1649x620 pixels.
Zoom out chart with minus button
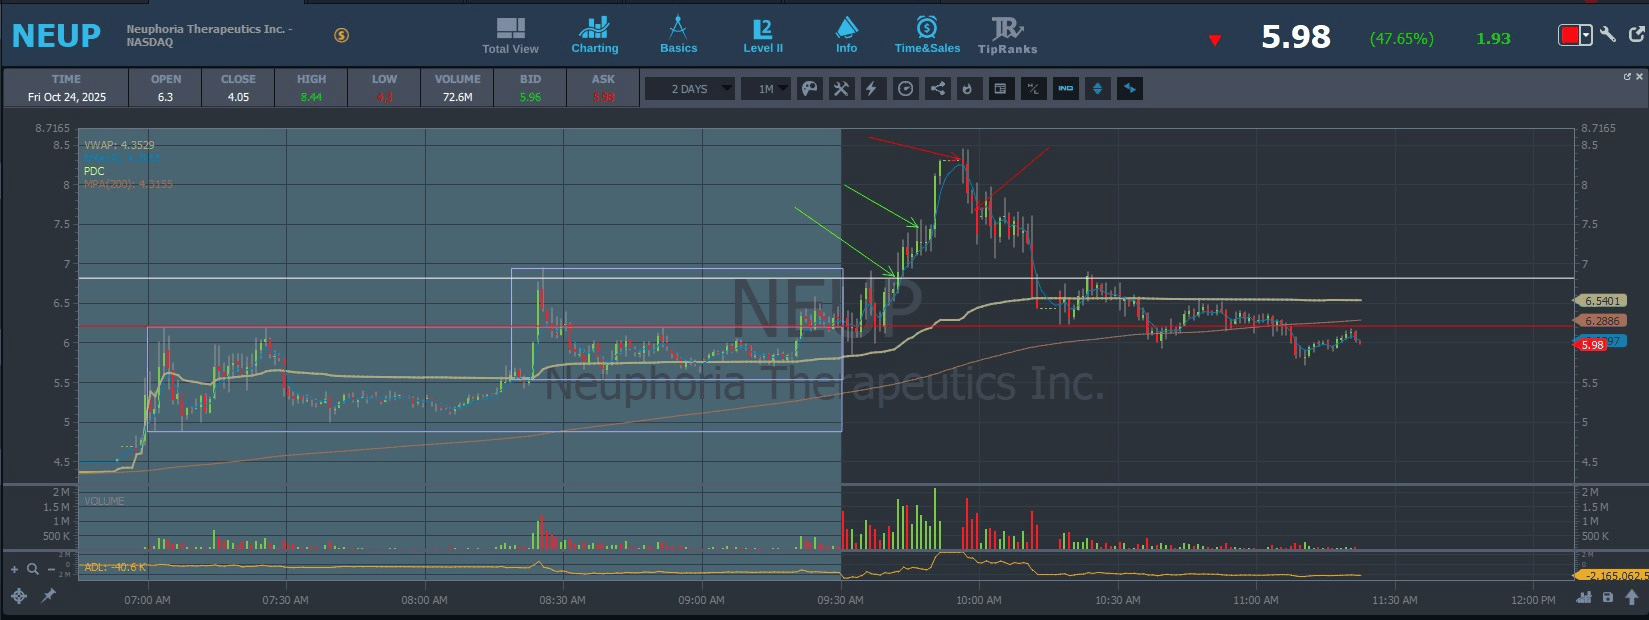point(51,569)
